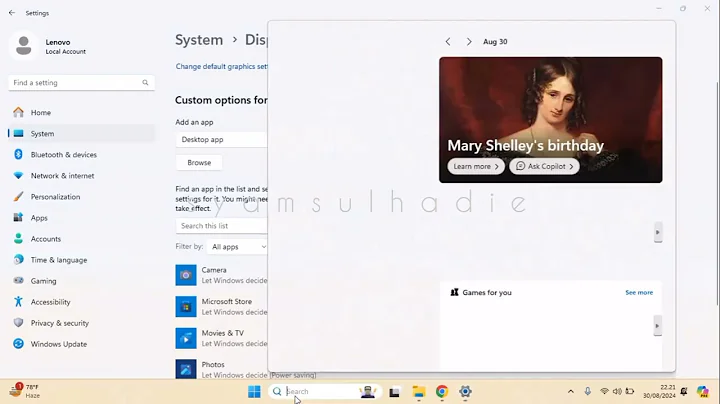Go to Personalization settings
The image size is (720, 404).
coord(81,197)
